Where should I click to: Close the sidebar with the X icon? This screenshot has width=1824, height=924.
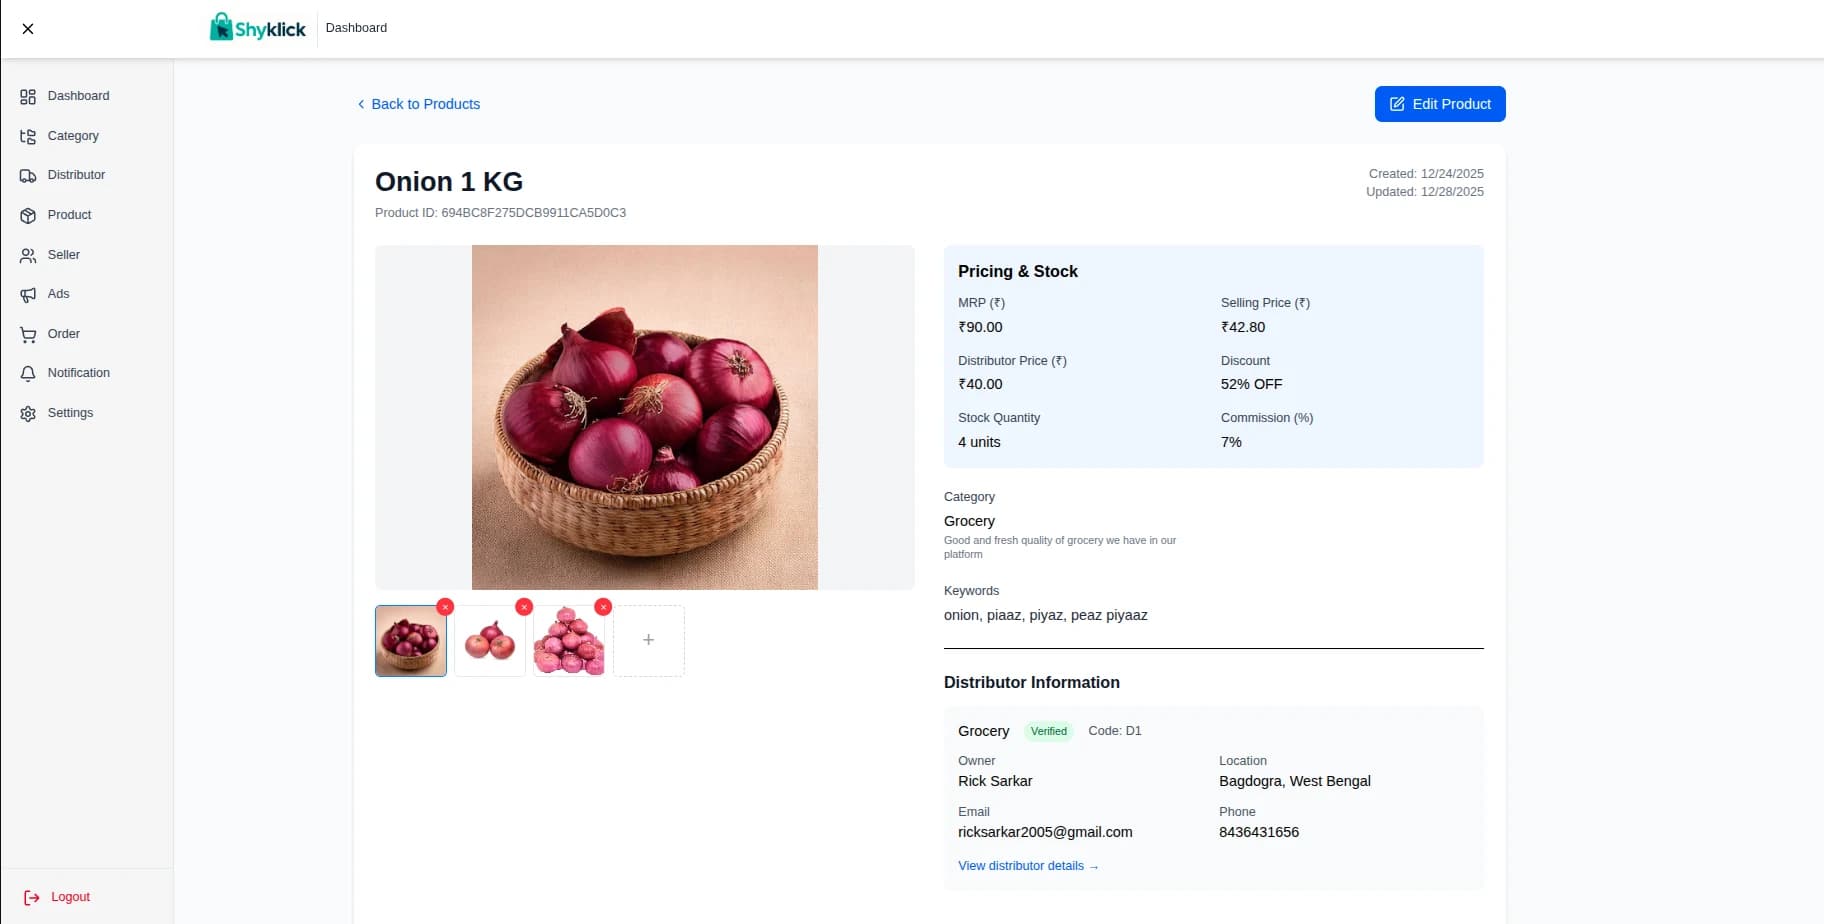[28, 29]
